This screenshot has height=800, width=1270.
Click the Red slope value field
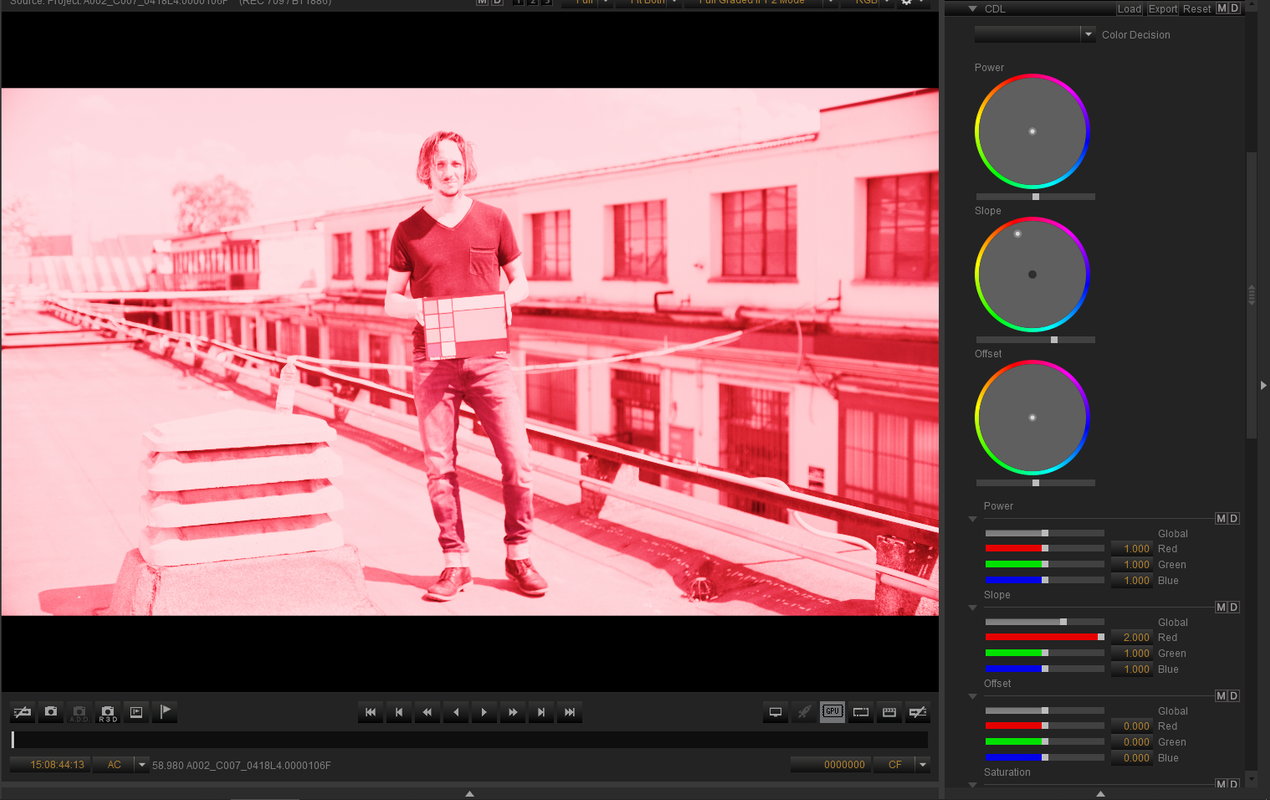(1132, 637)
